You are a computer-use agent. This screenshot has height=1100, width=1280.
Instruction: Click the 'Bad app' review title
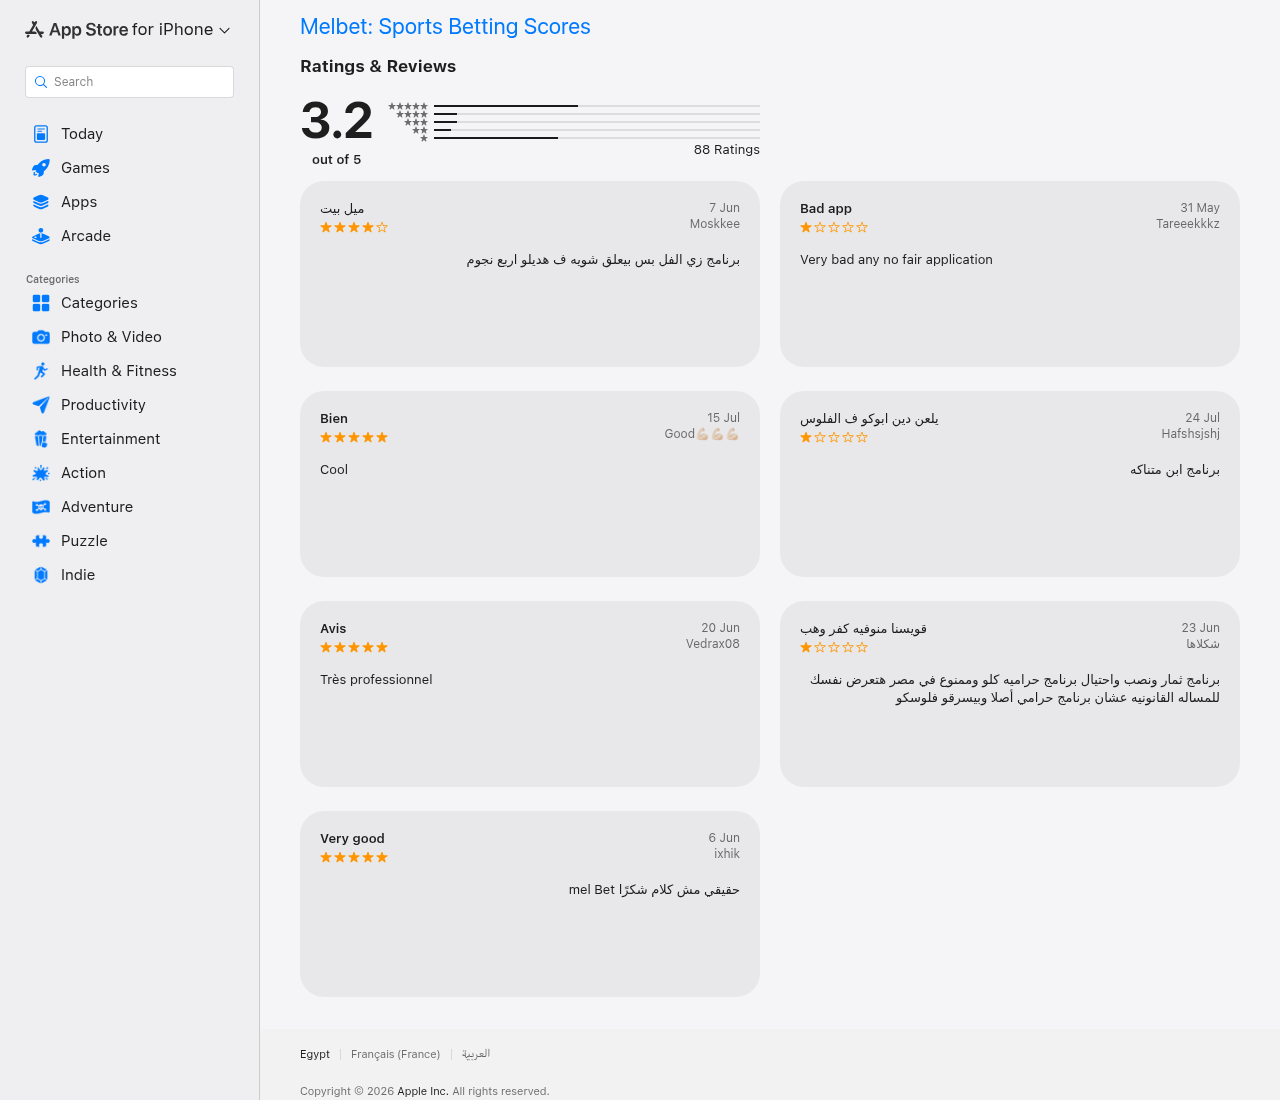pos(826,209)
